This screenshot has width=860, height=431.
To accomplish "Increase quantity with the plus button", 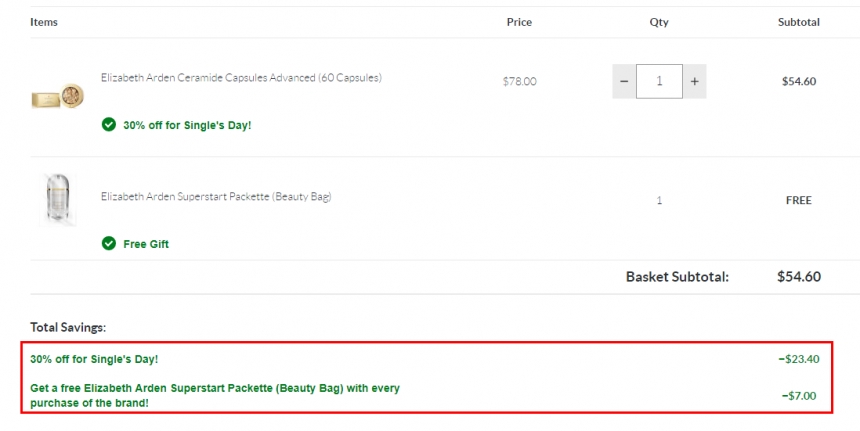I will pyautogui.click(x=694, y=82).
